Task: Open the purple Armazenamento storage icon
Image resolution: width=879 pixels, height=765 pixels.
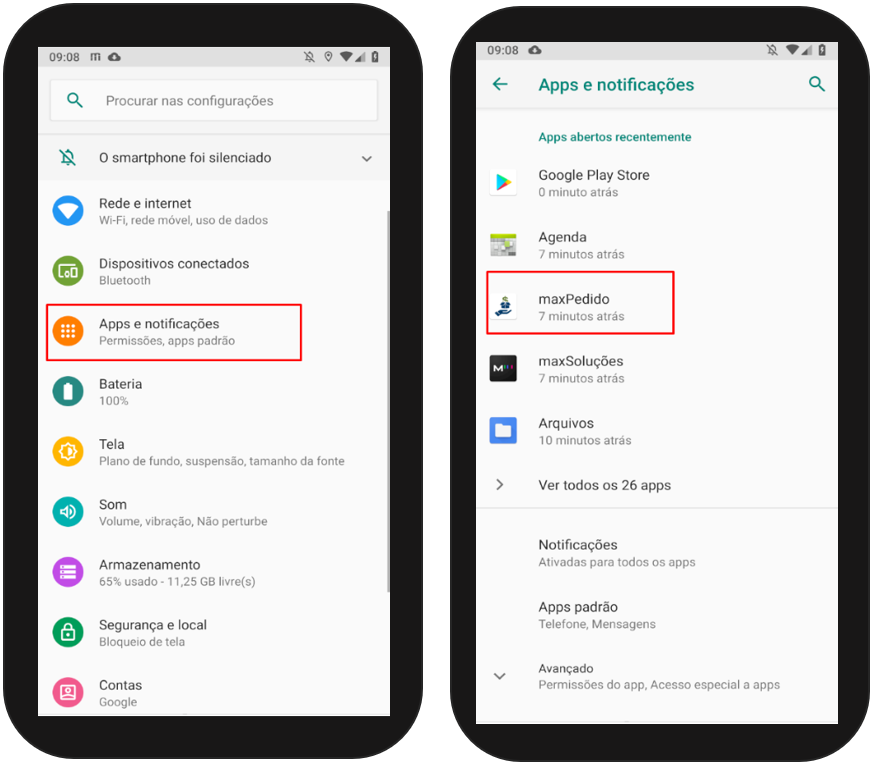Action: 68,572
